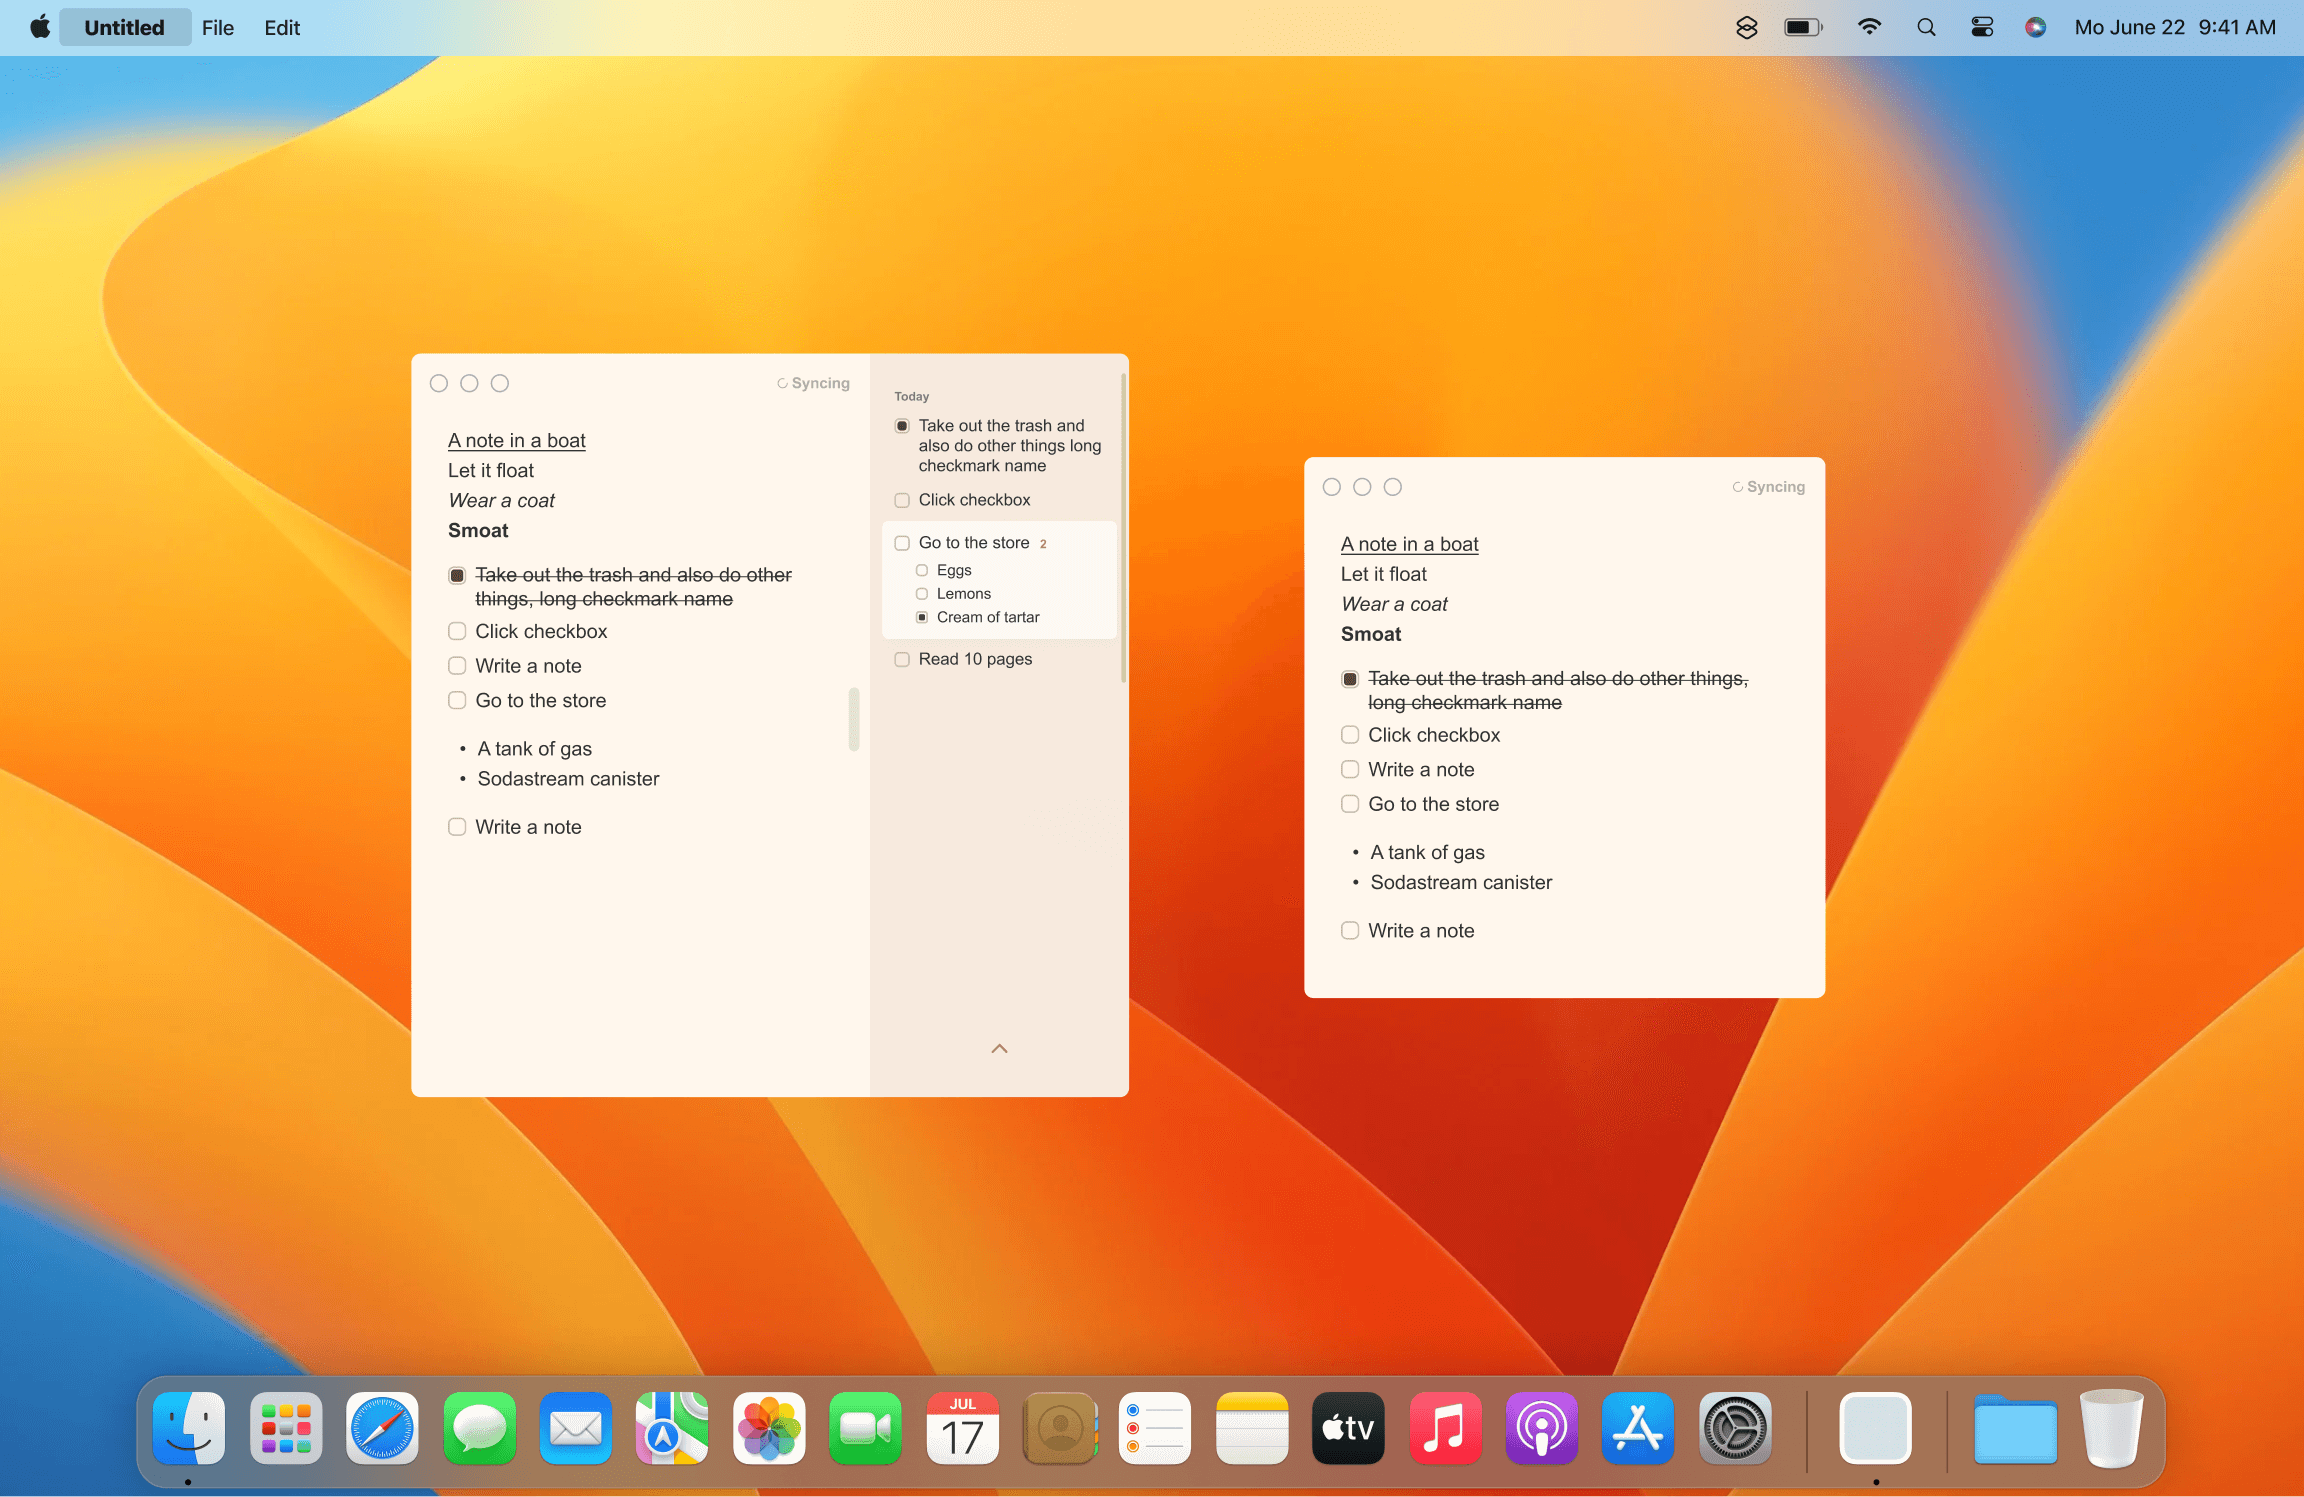The height and width of the screenshot is (1497, 2304).
Task: Open Contacts app in the dock
Action: (1059, 1428)
